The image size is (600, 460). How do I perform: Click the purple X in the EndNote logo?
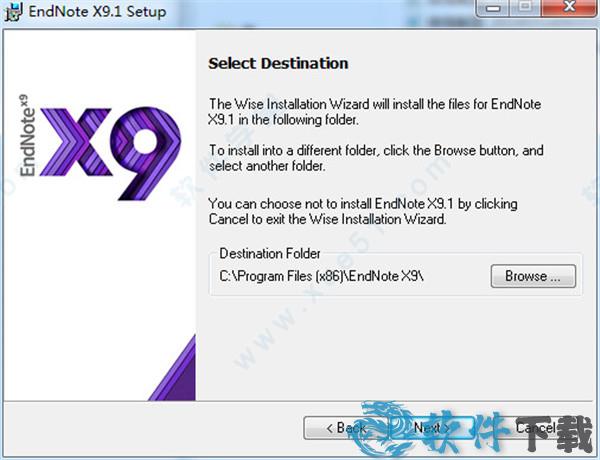click(76, 142)
